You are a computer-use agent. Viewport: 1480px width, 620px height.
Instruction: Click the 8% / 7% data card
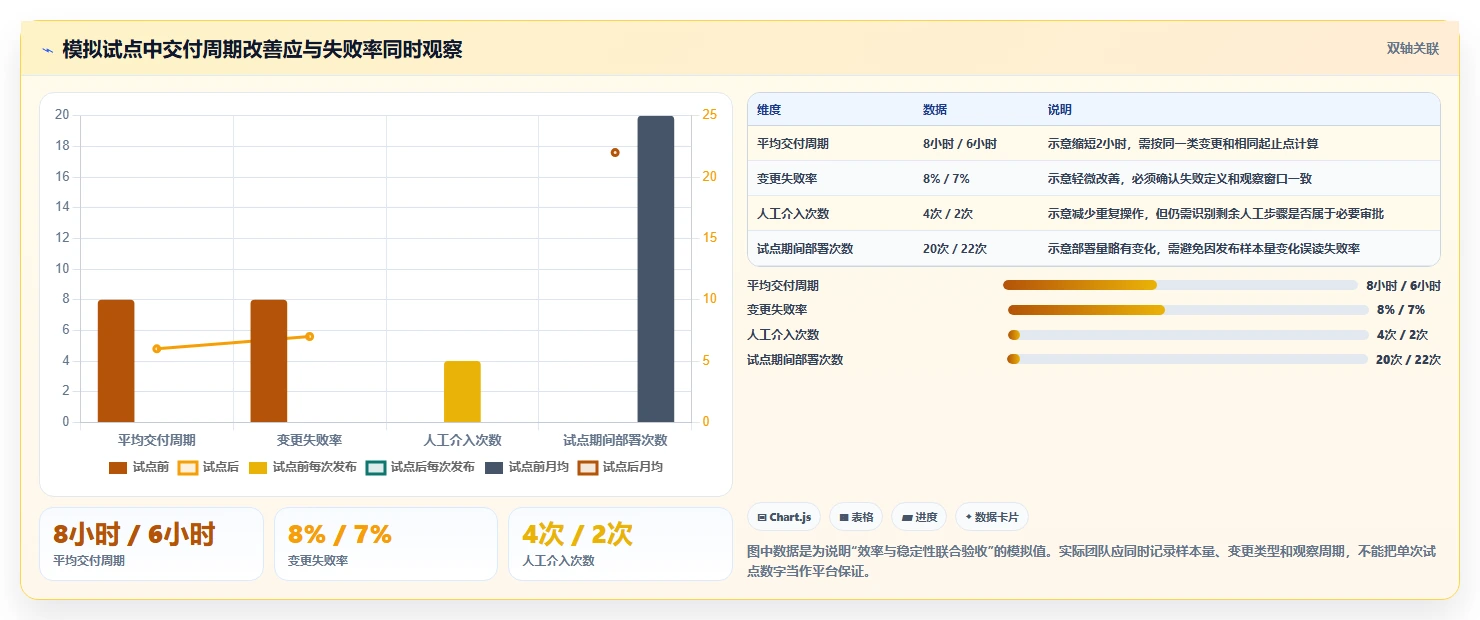pos(386,544)
